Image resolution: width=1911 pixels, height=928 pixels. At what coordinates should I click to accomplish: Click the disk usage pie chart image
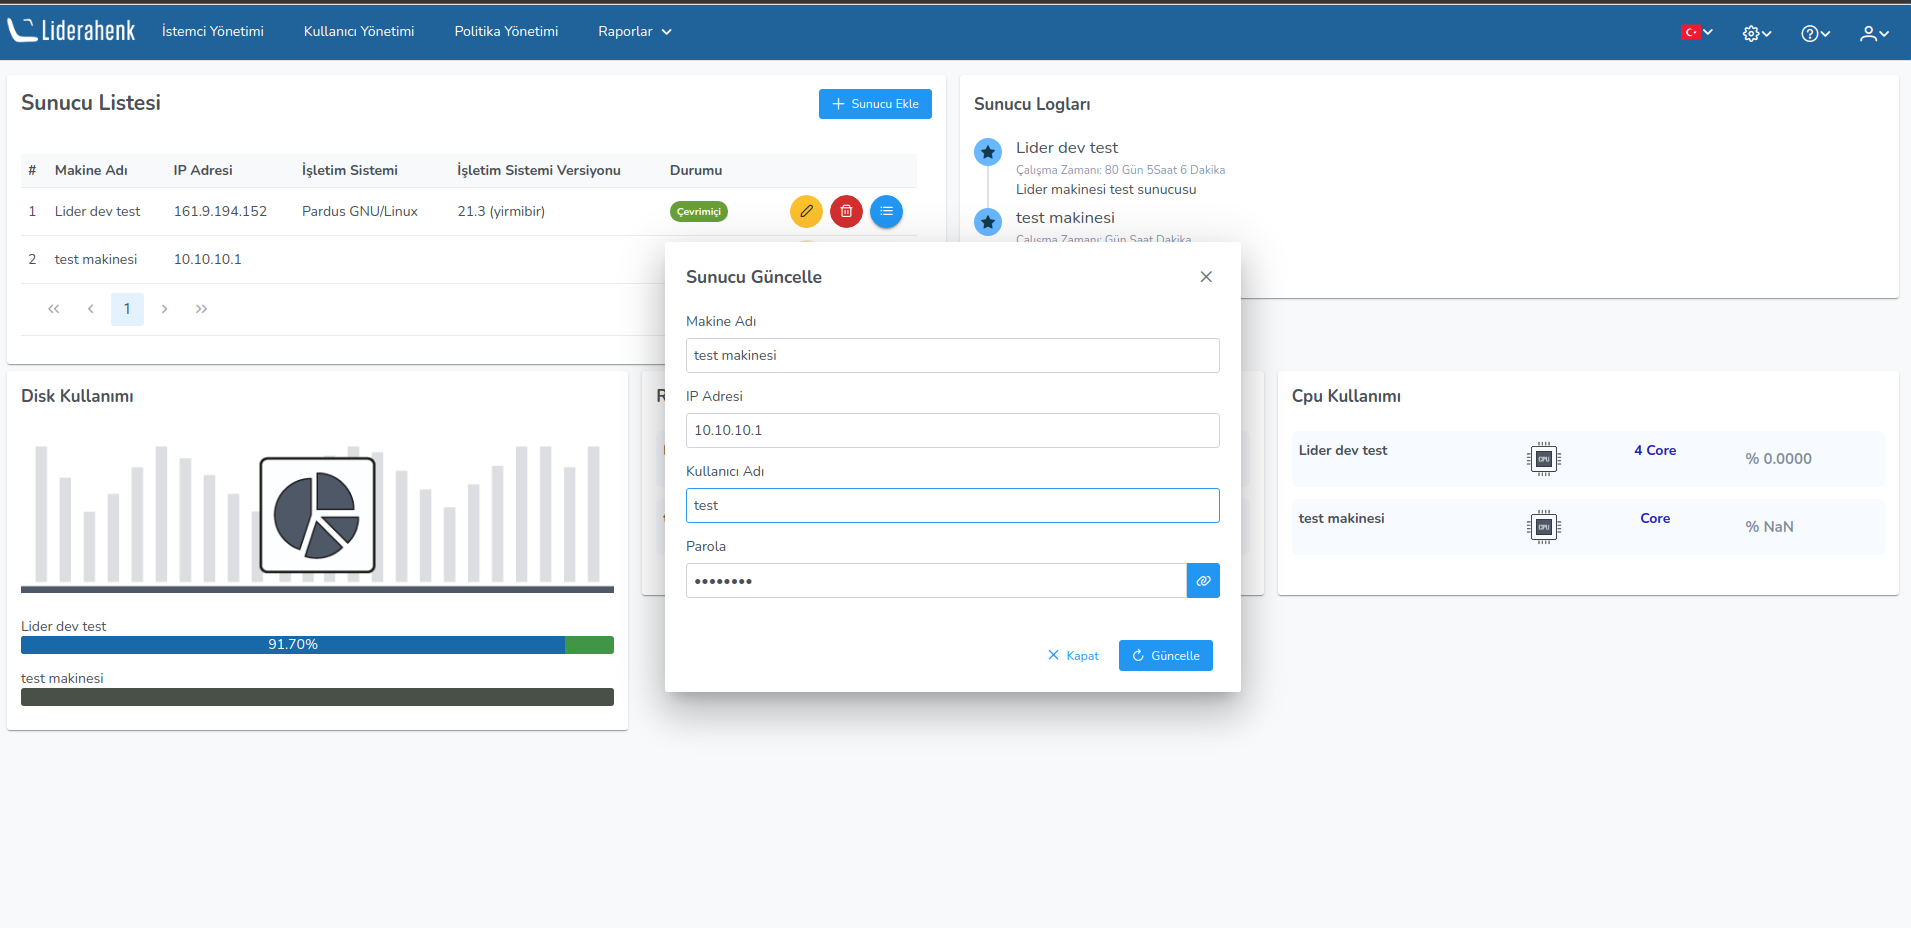click(x=317, y=515)
